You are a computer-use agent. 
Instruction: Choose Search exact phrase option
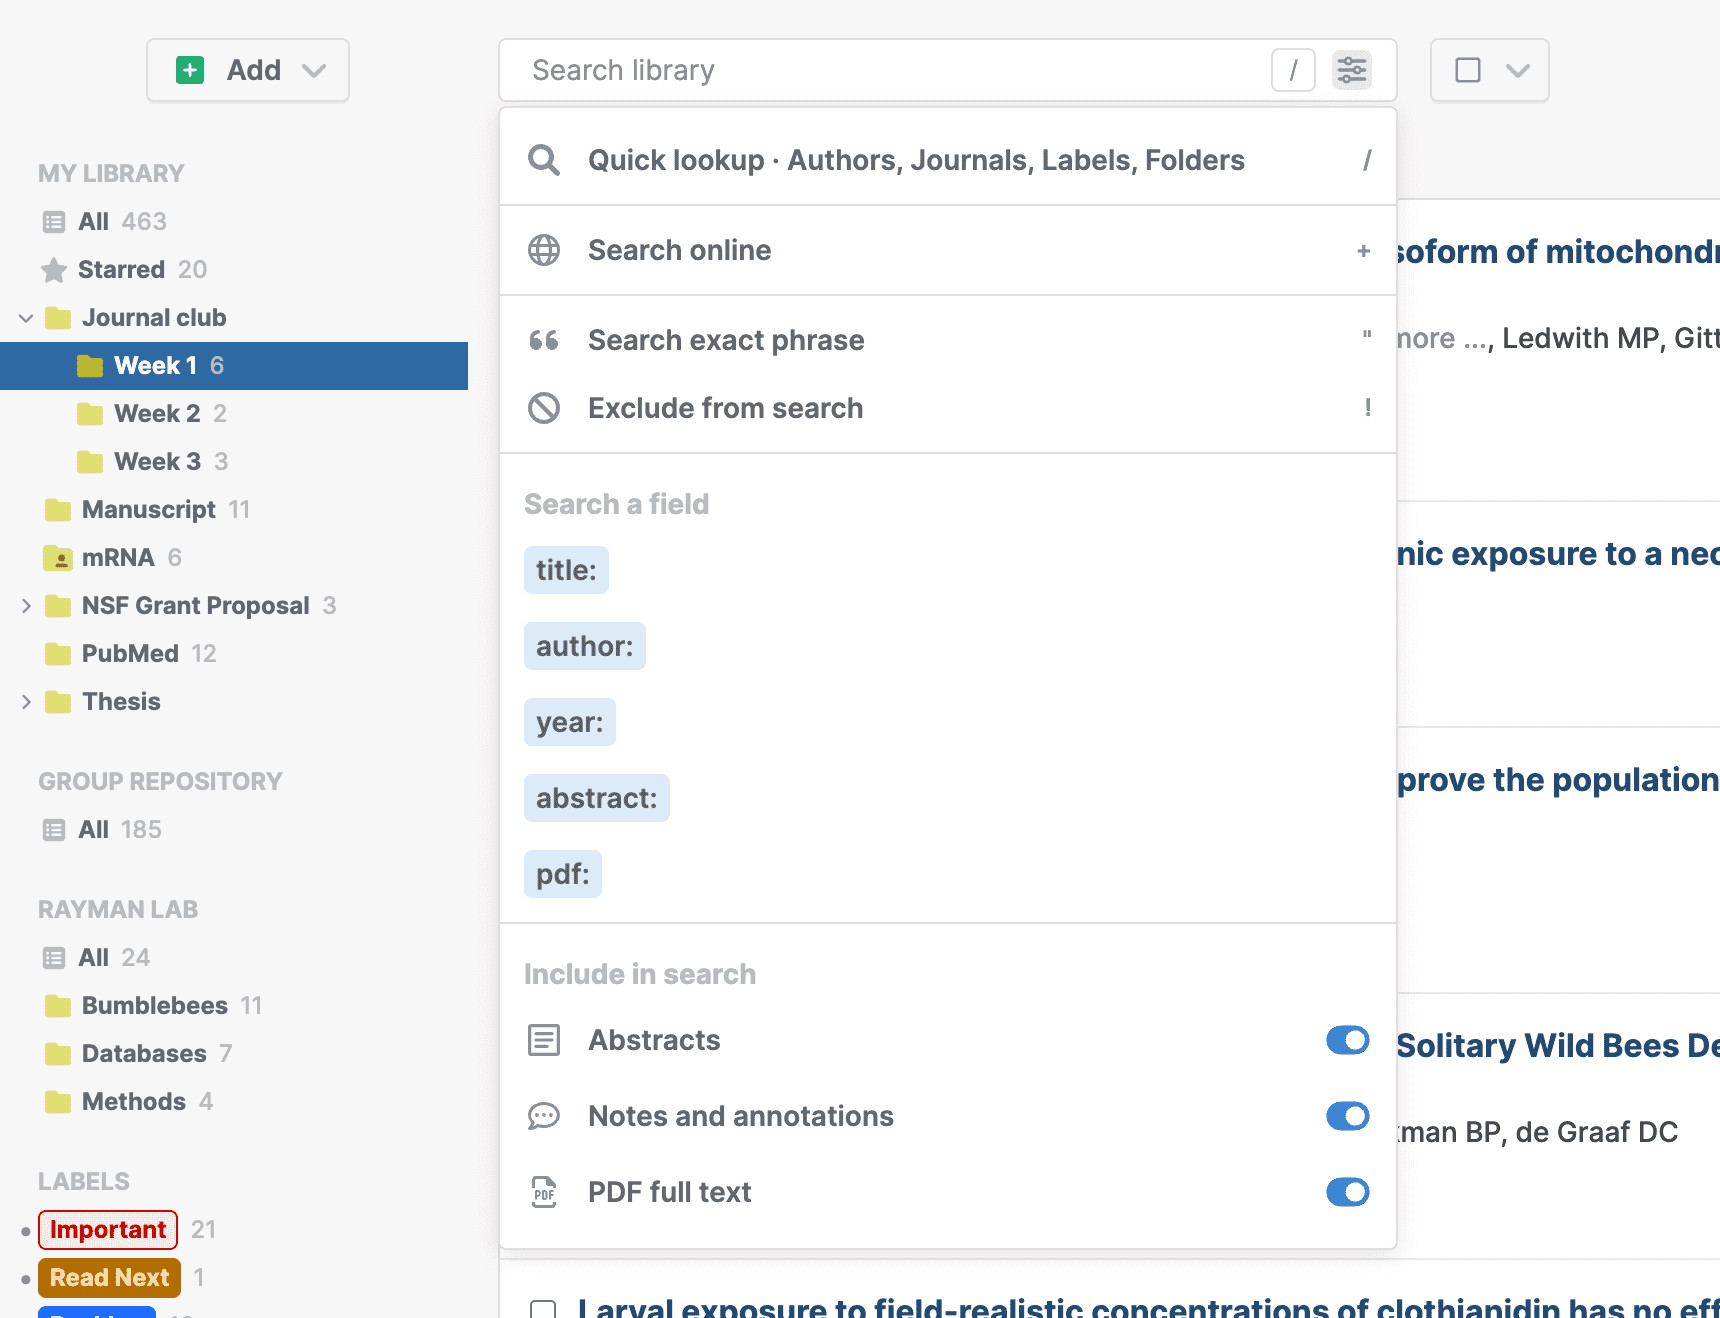726,340
